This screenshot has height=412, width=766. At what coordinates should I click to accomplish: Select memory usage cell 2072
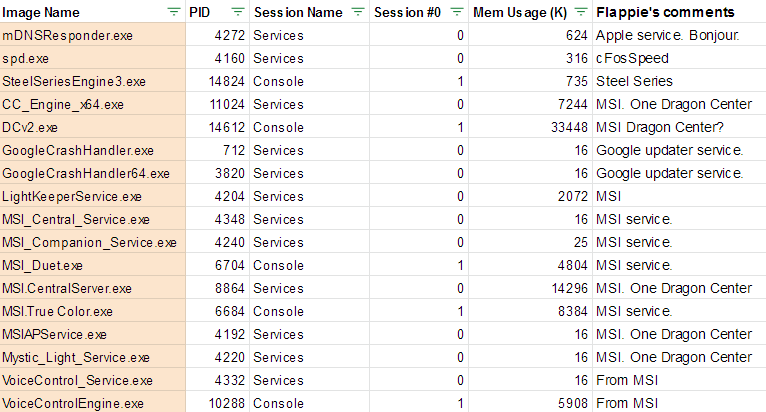point(531,196)
